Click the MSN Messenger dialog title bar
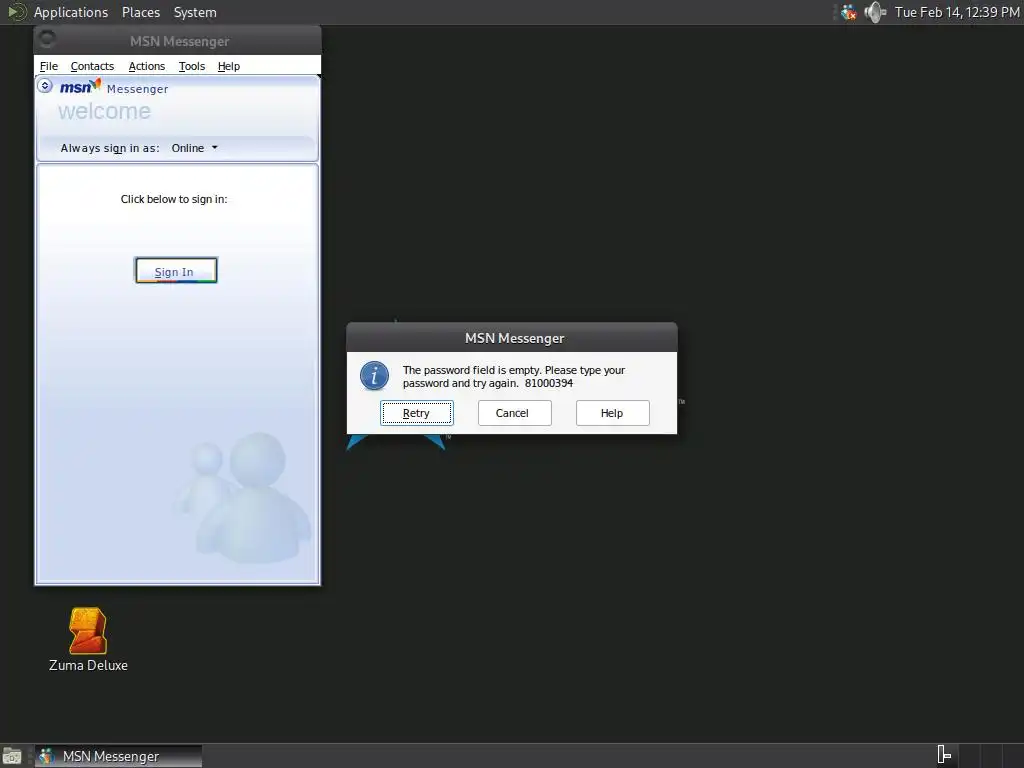Image resolution: width=1024 pixels, height=768 pixels. pyautogui.click(x=512, y=338)
